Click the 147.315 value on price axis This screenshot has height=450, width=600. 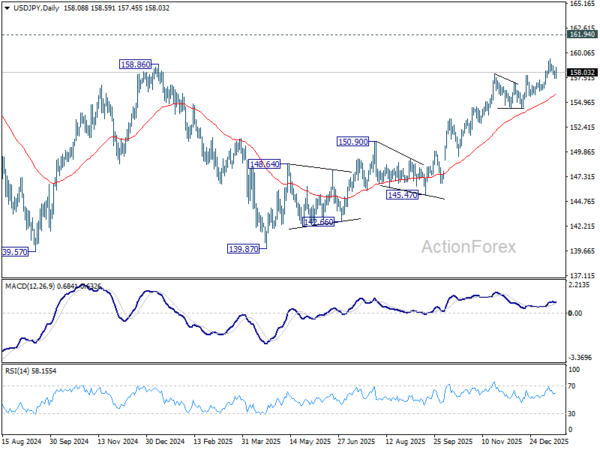[582, 177]
